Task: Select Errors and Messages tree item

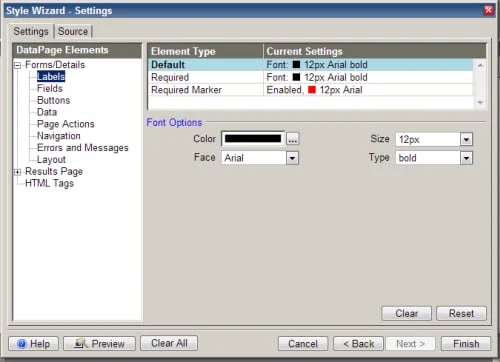Action: click(83, 148)
